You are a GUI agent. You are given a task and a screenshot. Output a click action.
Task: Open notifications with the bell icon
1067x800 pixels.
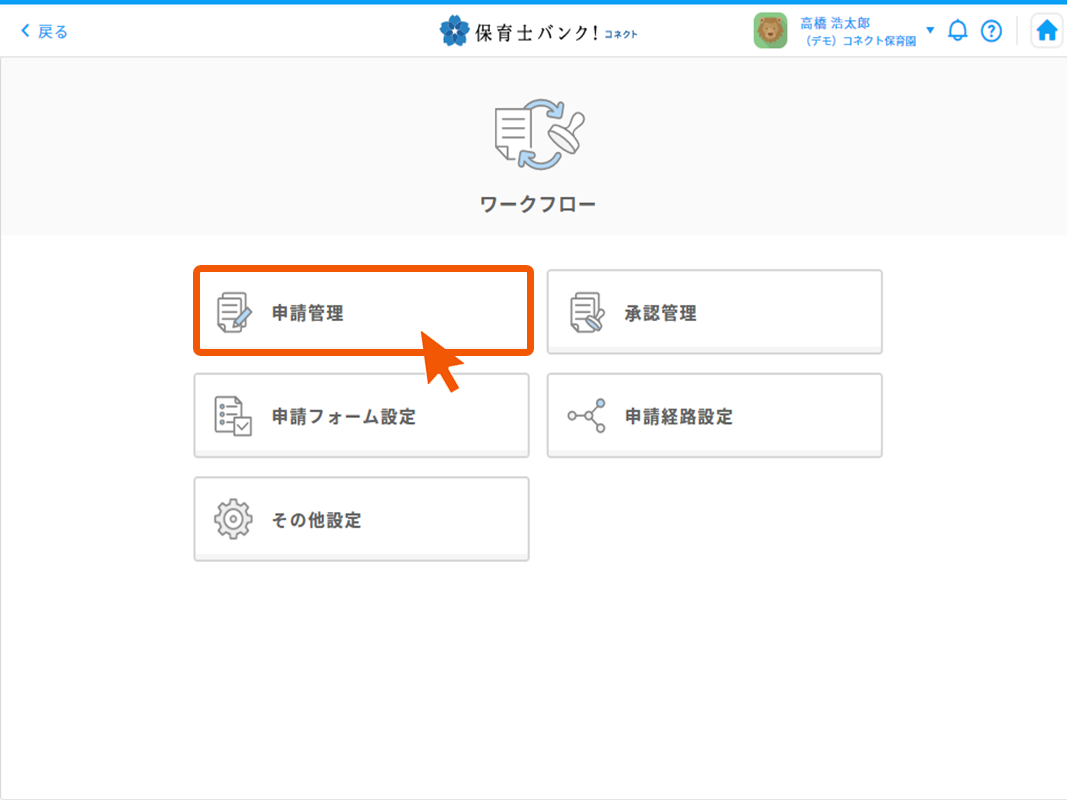tap(958, 31)
